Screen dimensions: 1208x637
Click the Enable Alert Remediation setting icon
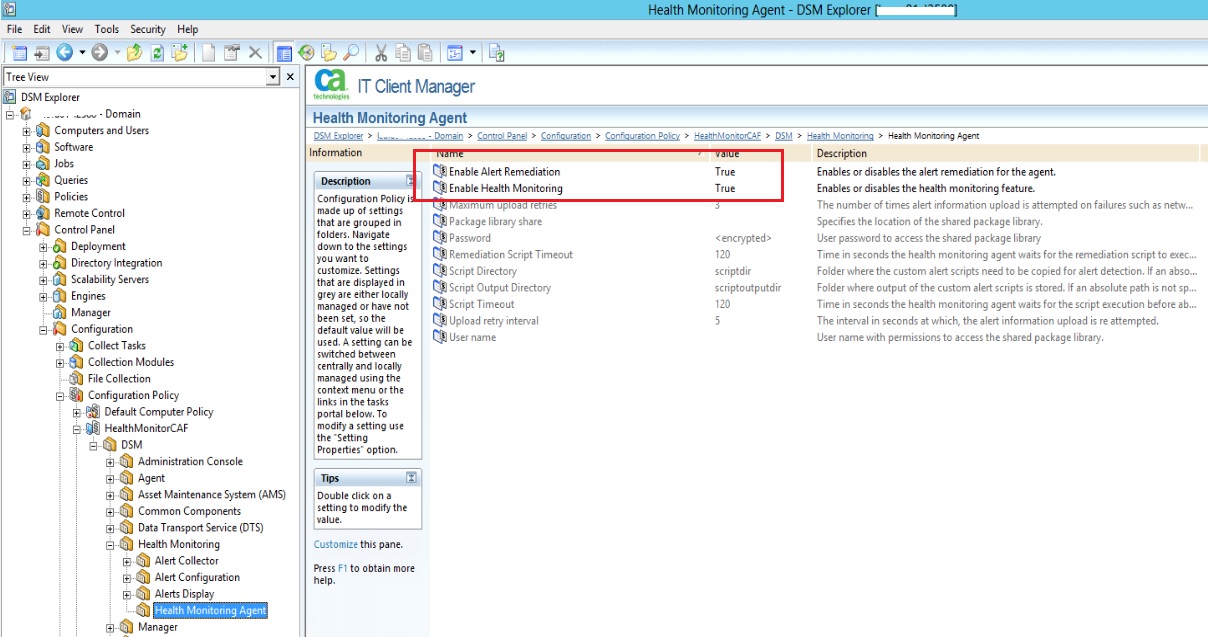[440, 172]
